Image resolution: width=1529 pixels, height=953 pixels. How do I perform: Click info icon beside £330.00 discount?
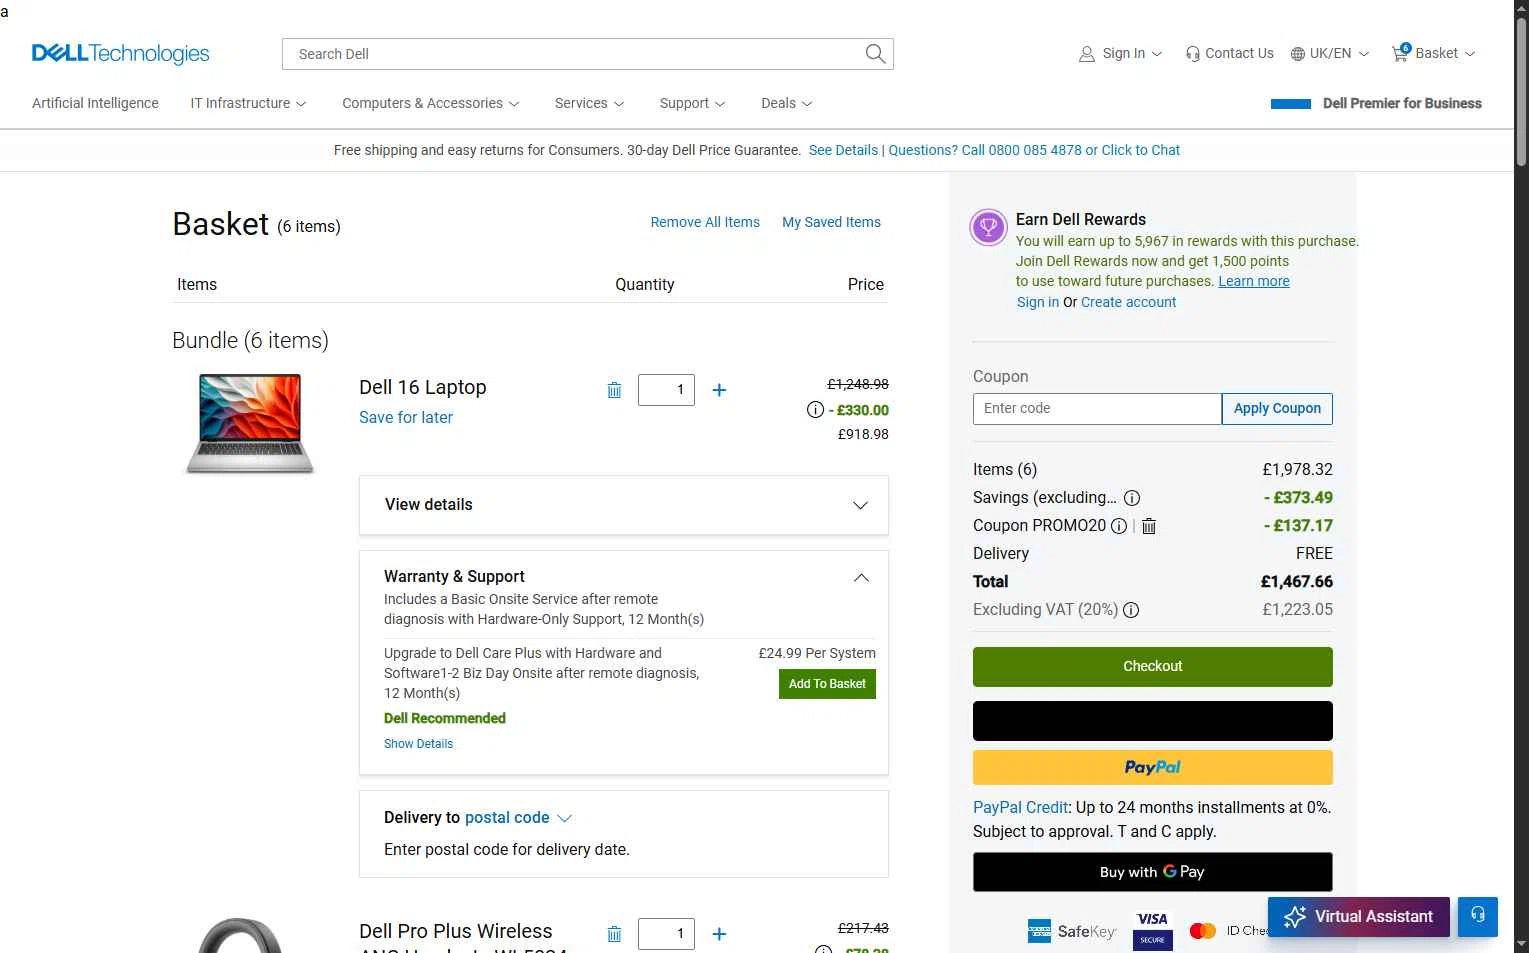pos(815,410)
